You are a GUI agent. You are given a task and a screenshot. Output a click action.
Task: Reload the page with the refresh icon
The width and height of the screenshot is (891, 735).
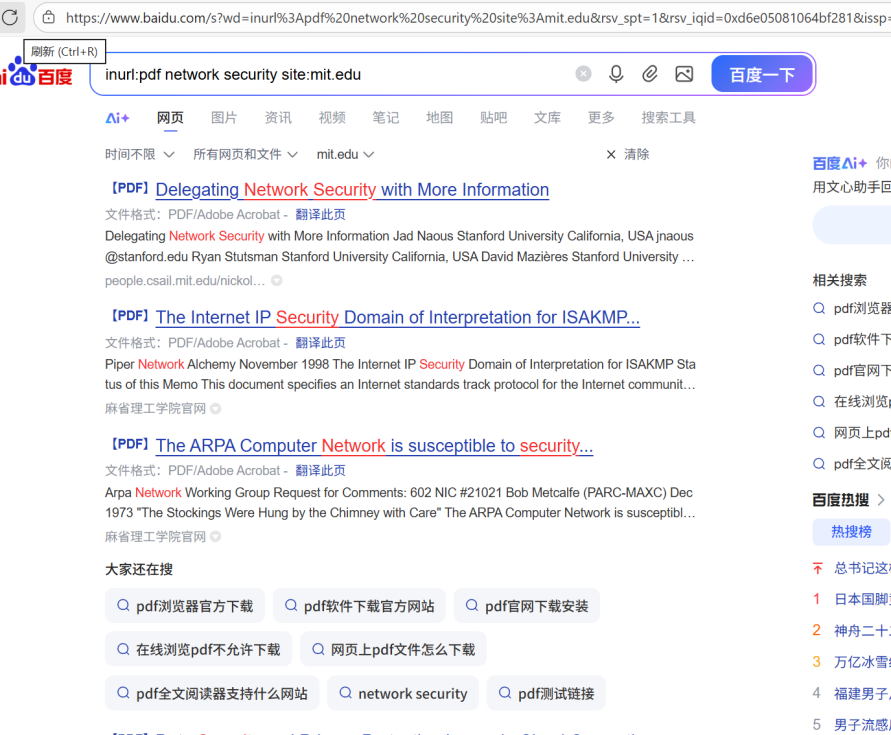[x=10, y=17]
